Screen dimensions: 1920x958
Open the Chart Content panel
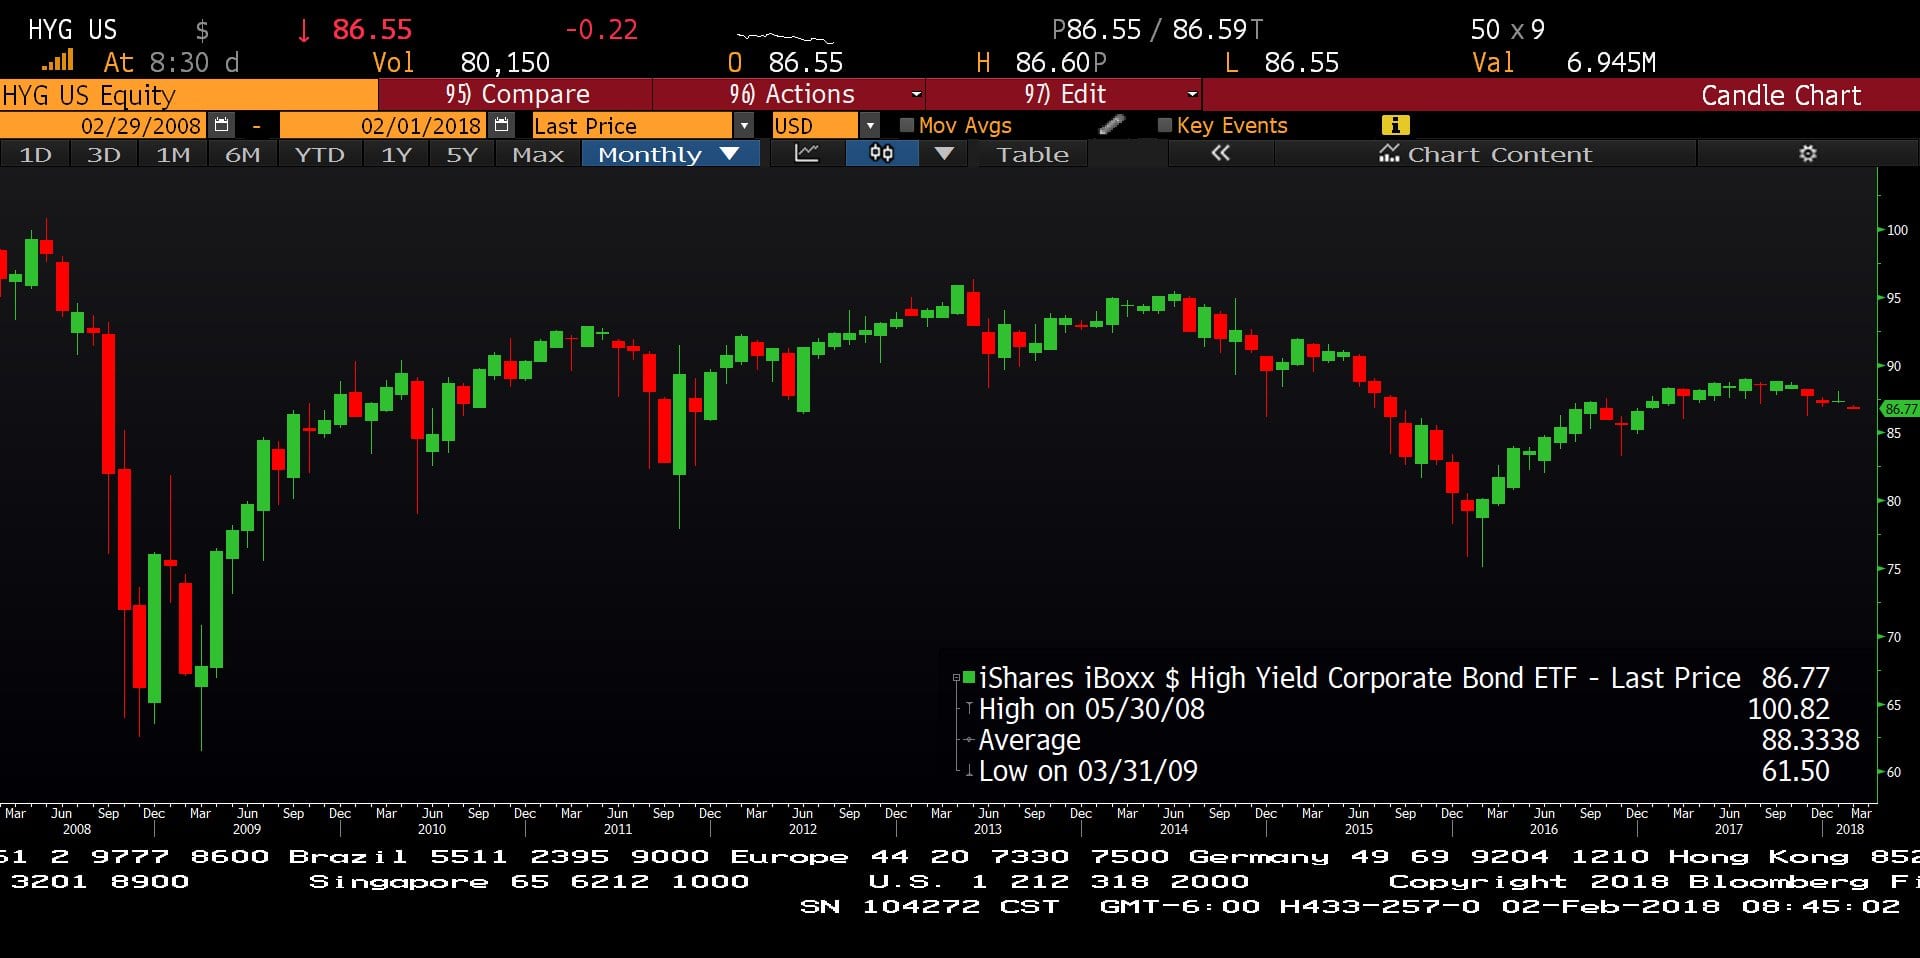click(x=1486, y=154)
